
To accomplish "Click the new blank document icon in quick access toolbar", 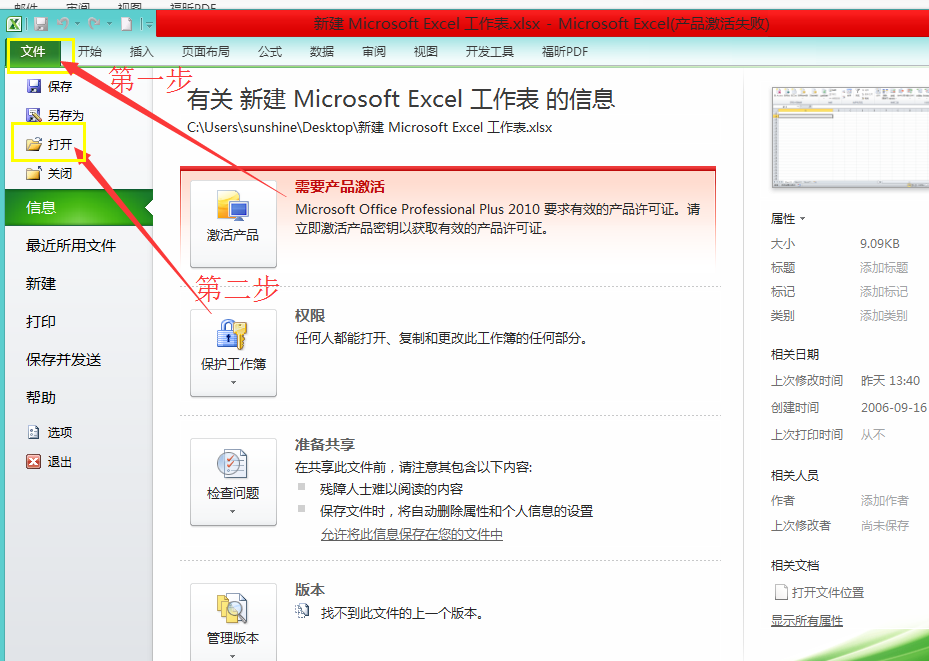I will click(x=126, y=24).
